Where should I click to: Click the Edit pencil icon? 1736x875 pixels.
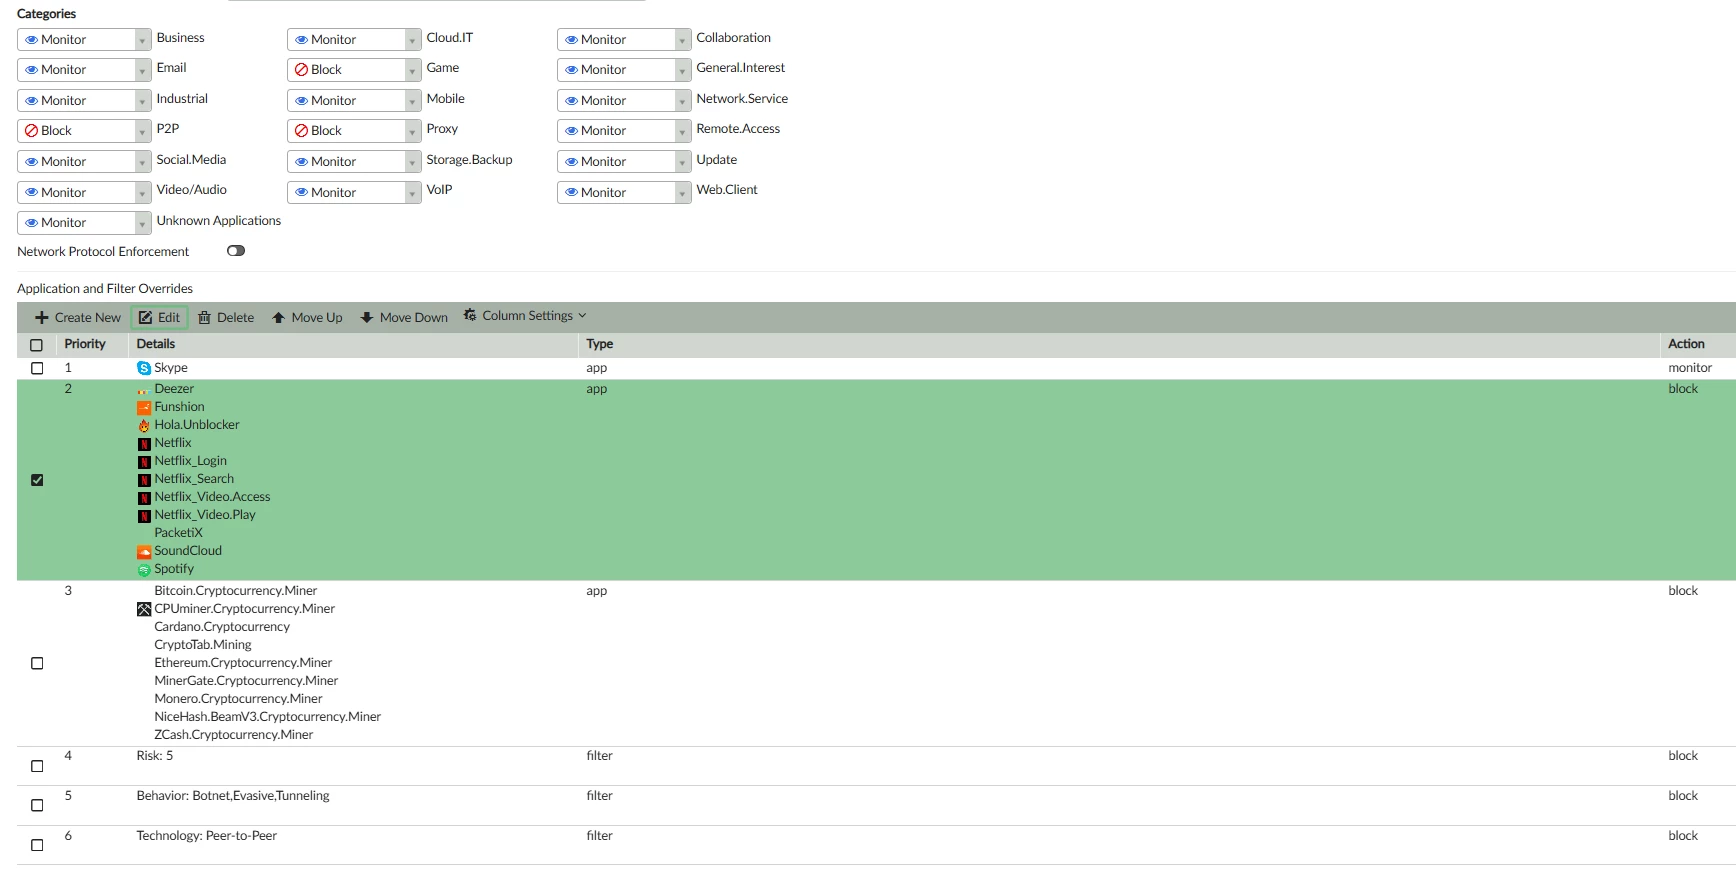click(145, 318)
